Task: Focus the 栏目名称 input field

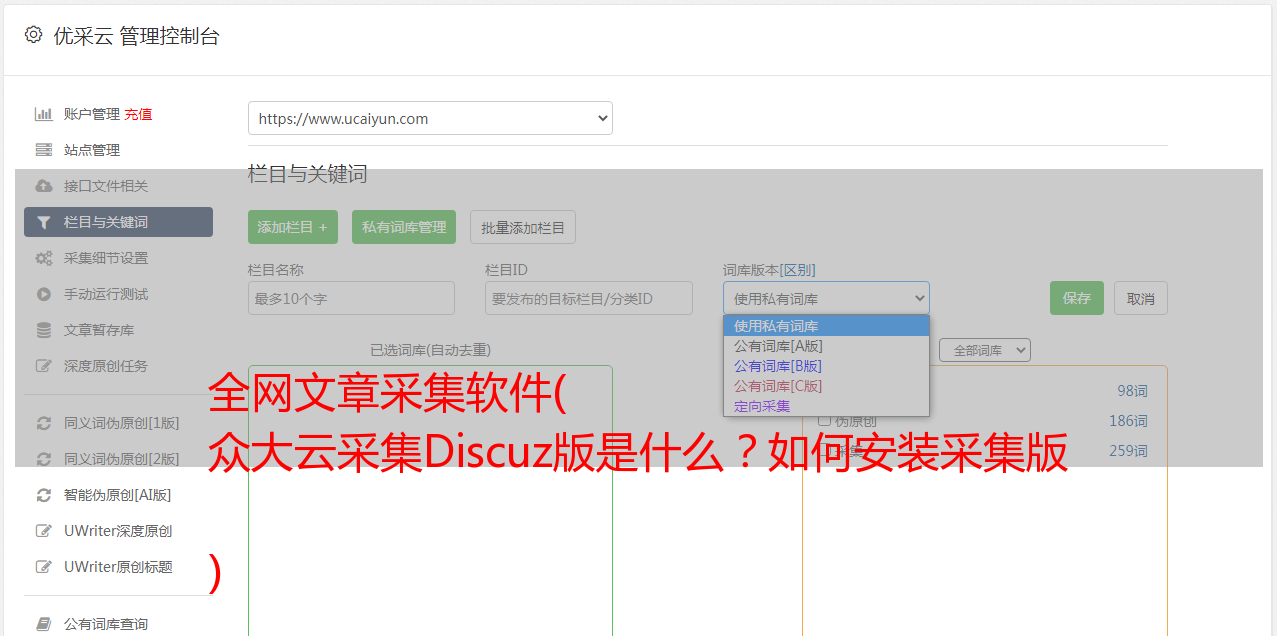Action: coord(351,298)
